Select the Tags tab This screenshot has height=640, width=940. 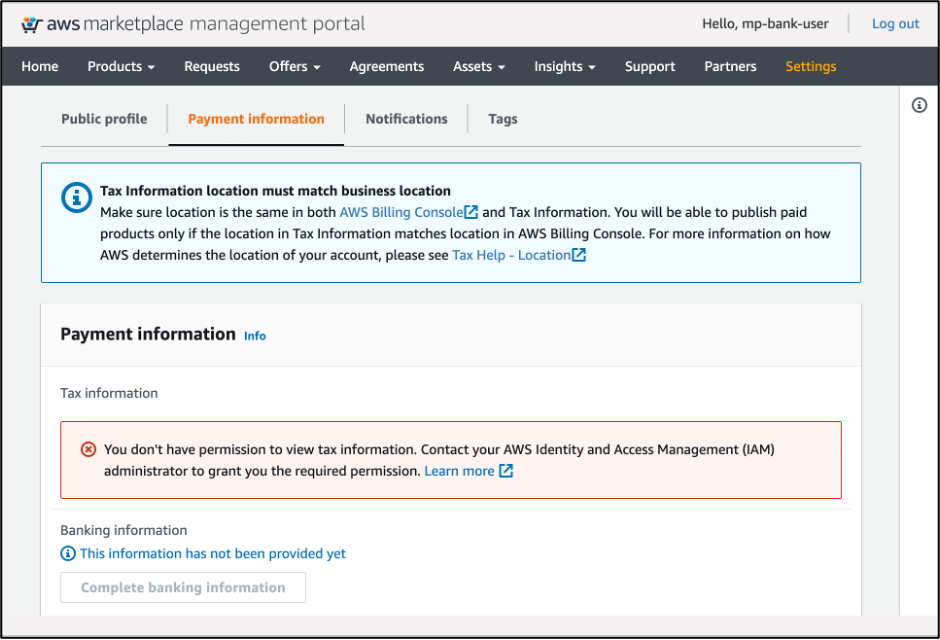pos(502,118)
